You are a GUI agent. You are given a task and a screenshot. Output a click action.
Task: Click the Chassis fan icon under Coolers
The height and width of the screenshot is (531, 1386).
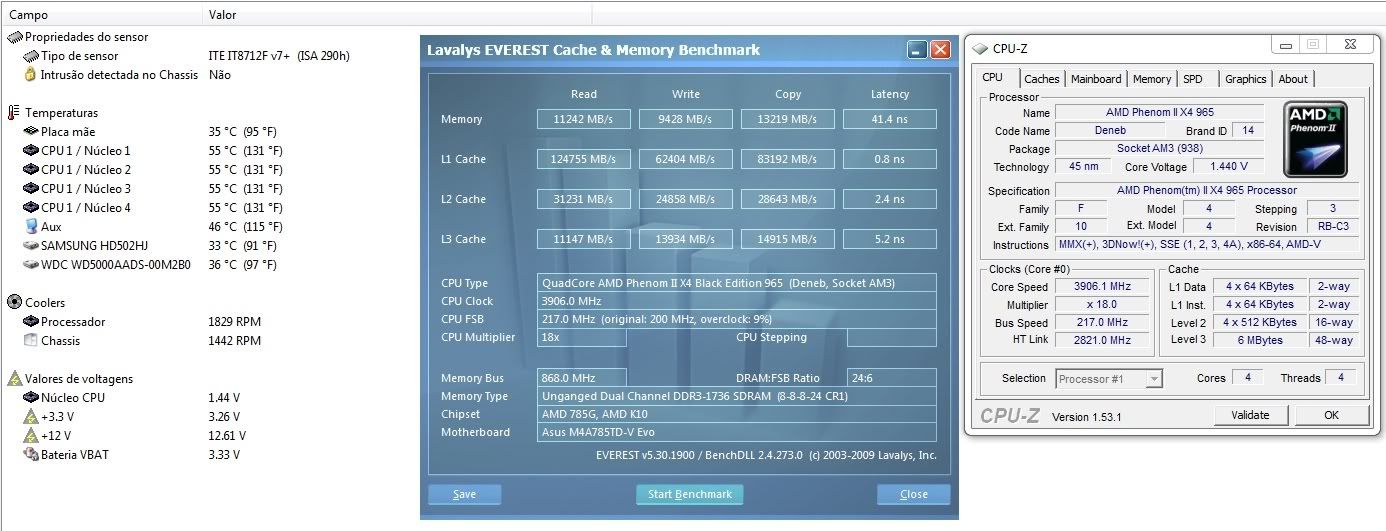pos(31,341)
